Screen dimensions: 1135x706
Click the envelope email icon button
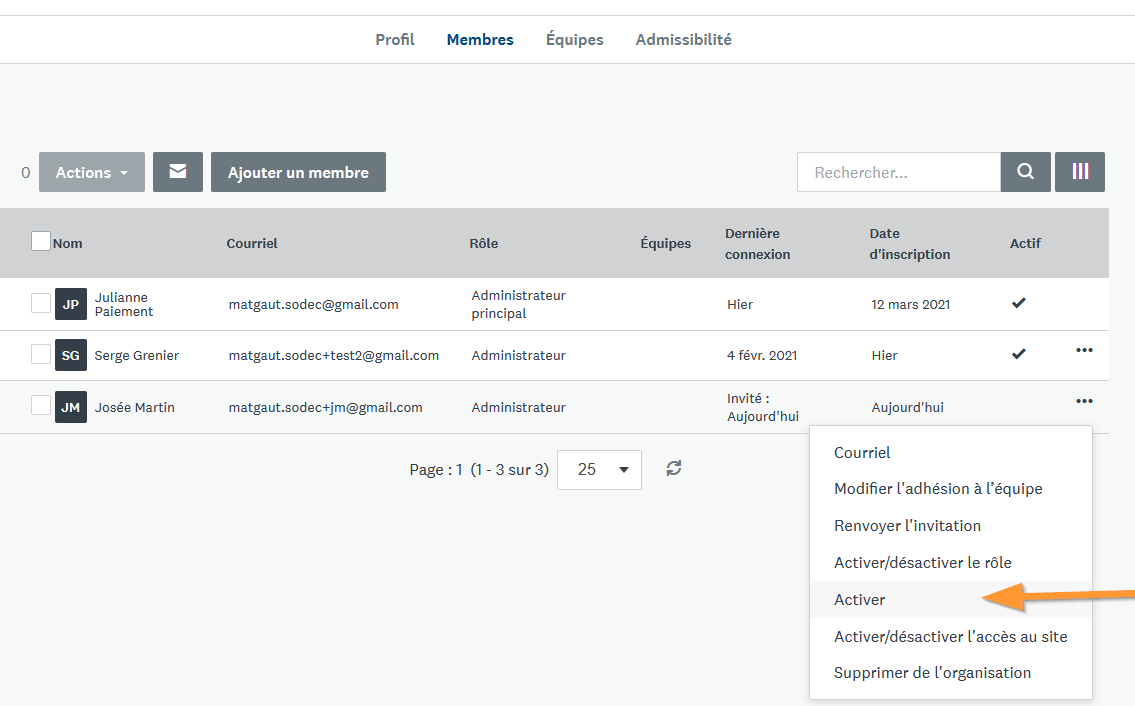coord(178,172)
